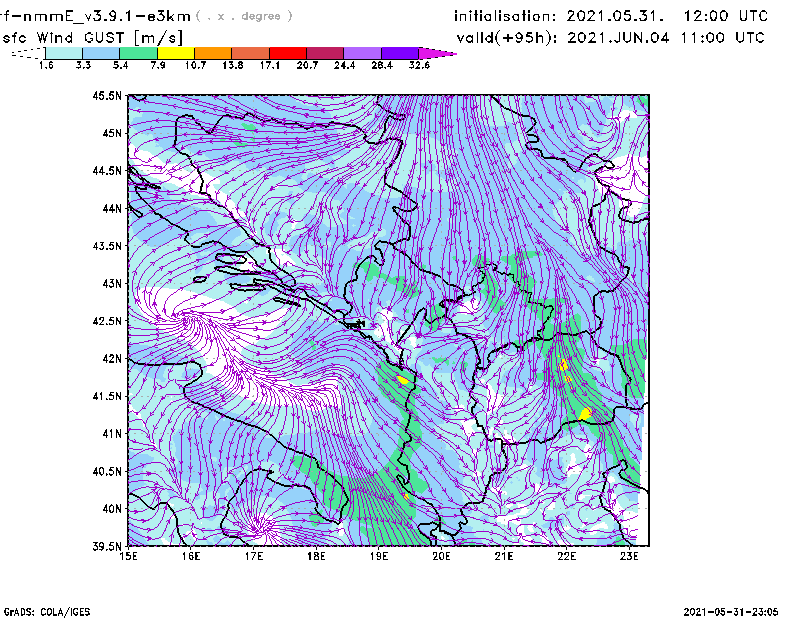Click the lavender 24.4–28.4 legend swatch

pos(362,53)
